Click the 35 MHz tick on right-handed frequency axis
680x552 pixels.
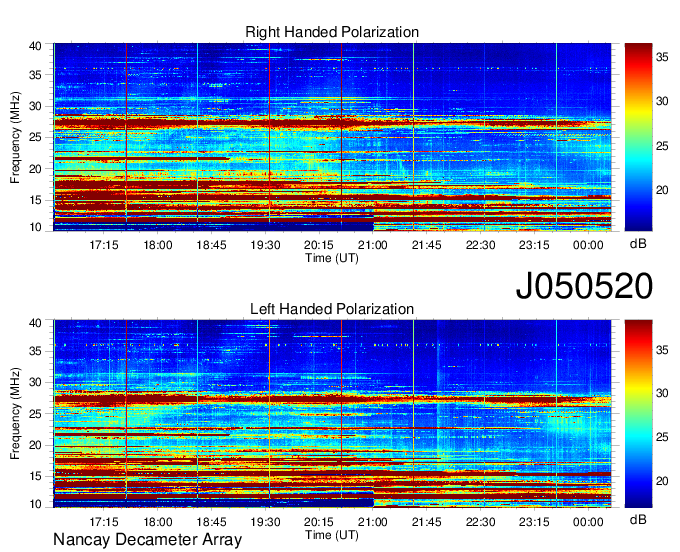pos(35,75)
